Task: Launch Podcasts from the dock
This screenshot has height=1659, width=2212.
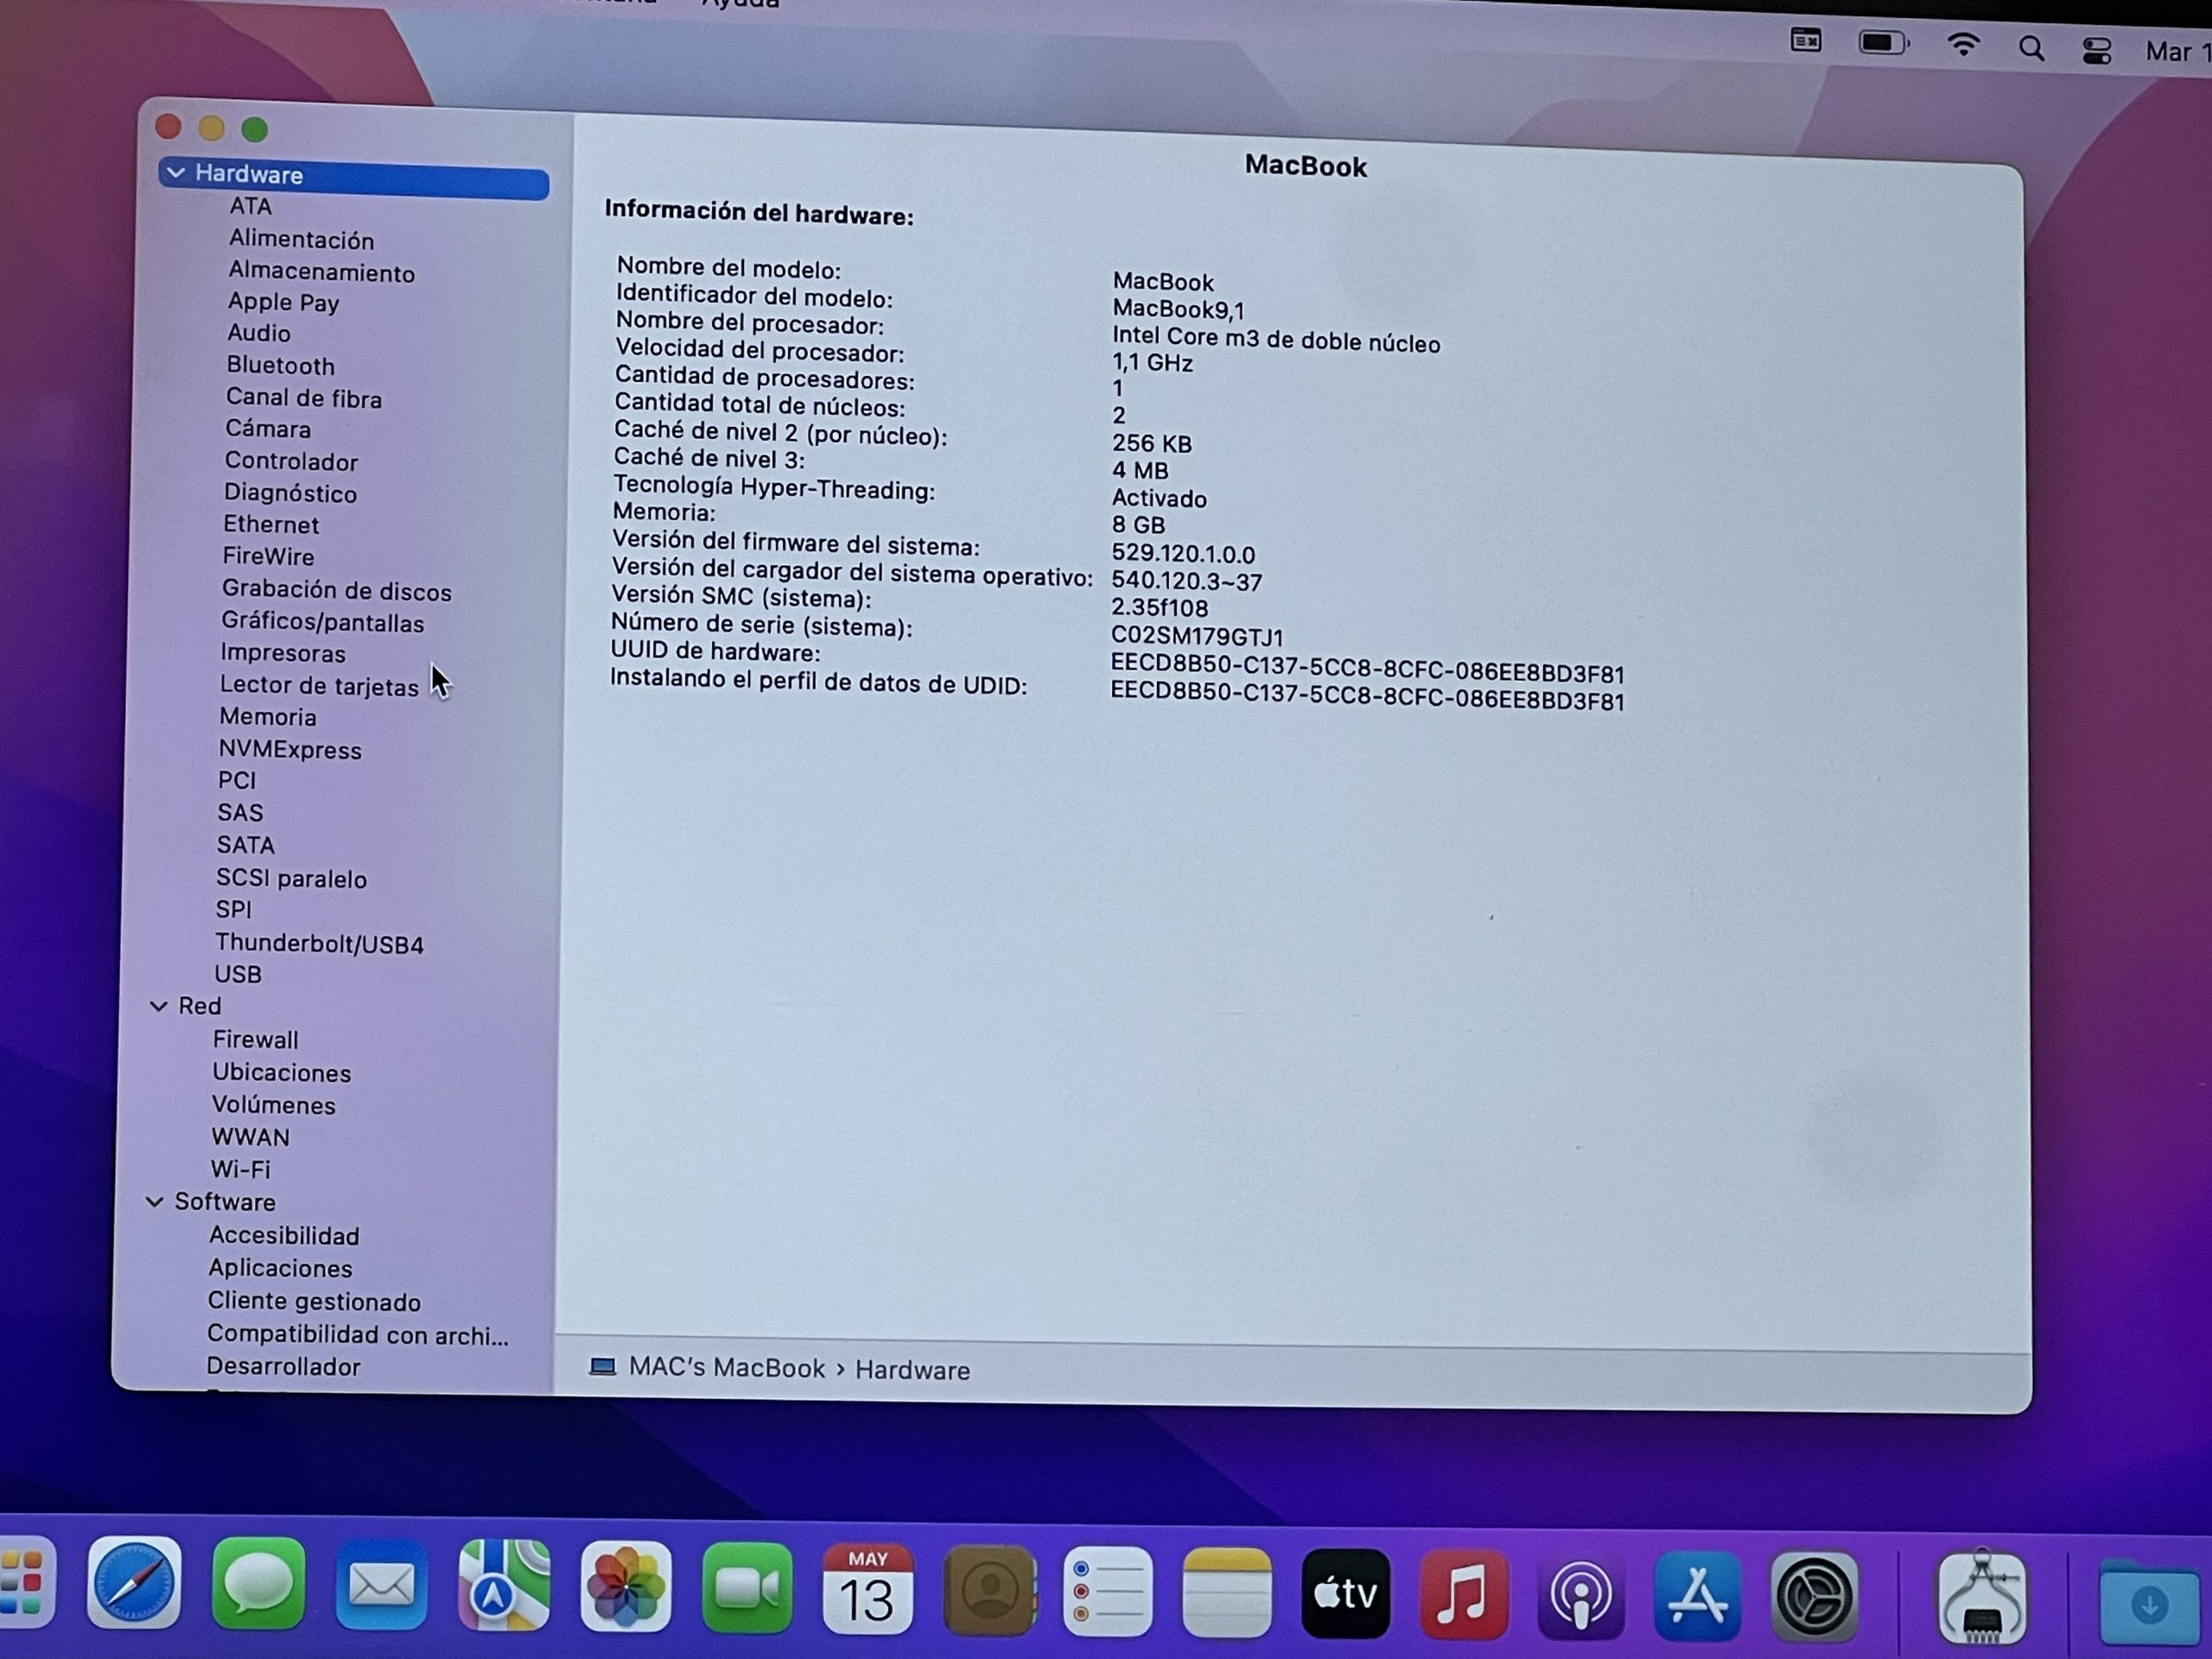Action: 1580,1596
